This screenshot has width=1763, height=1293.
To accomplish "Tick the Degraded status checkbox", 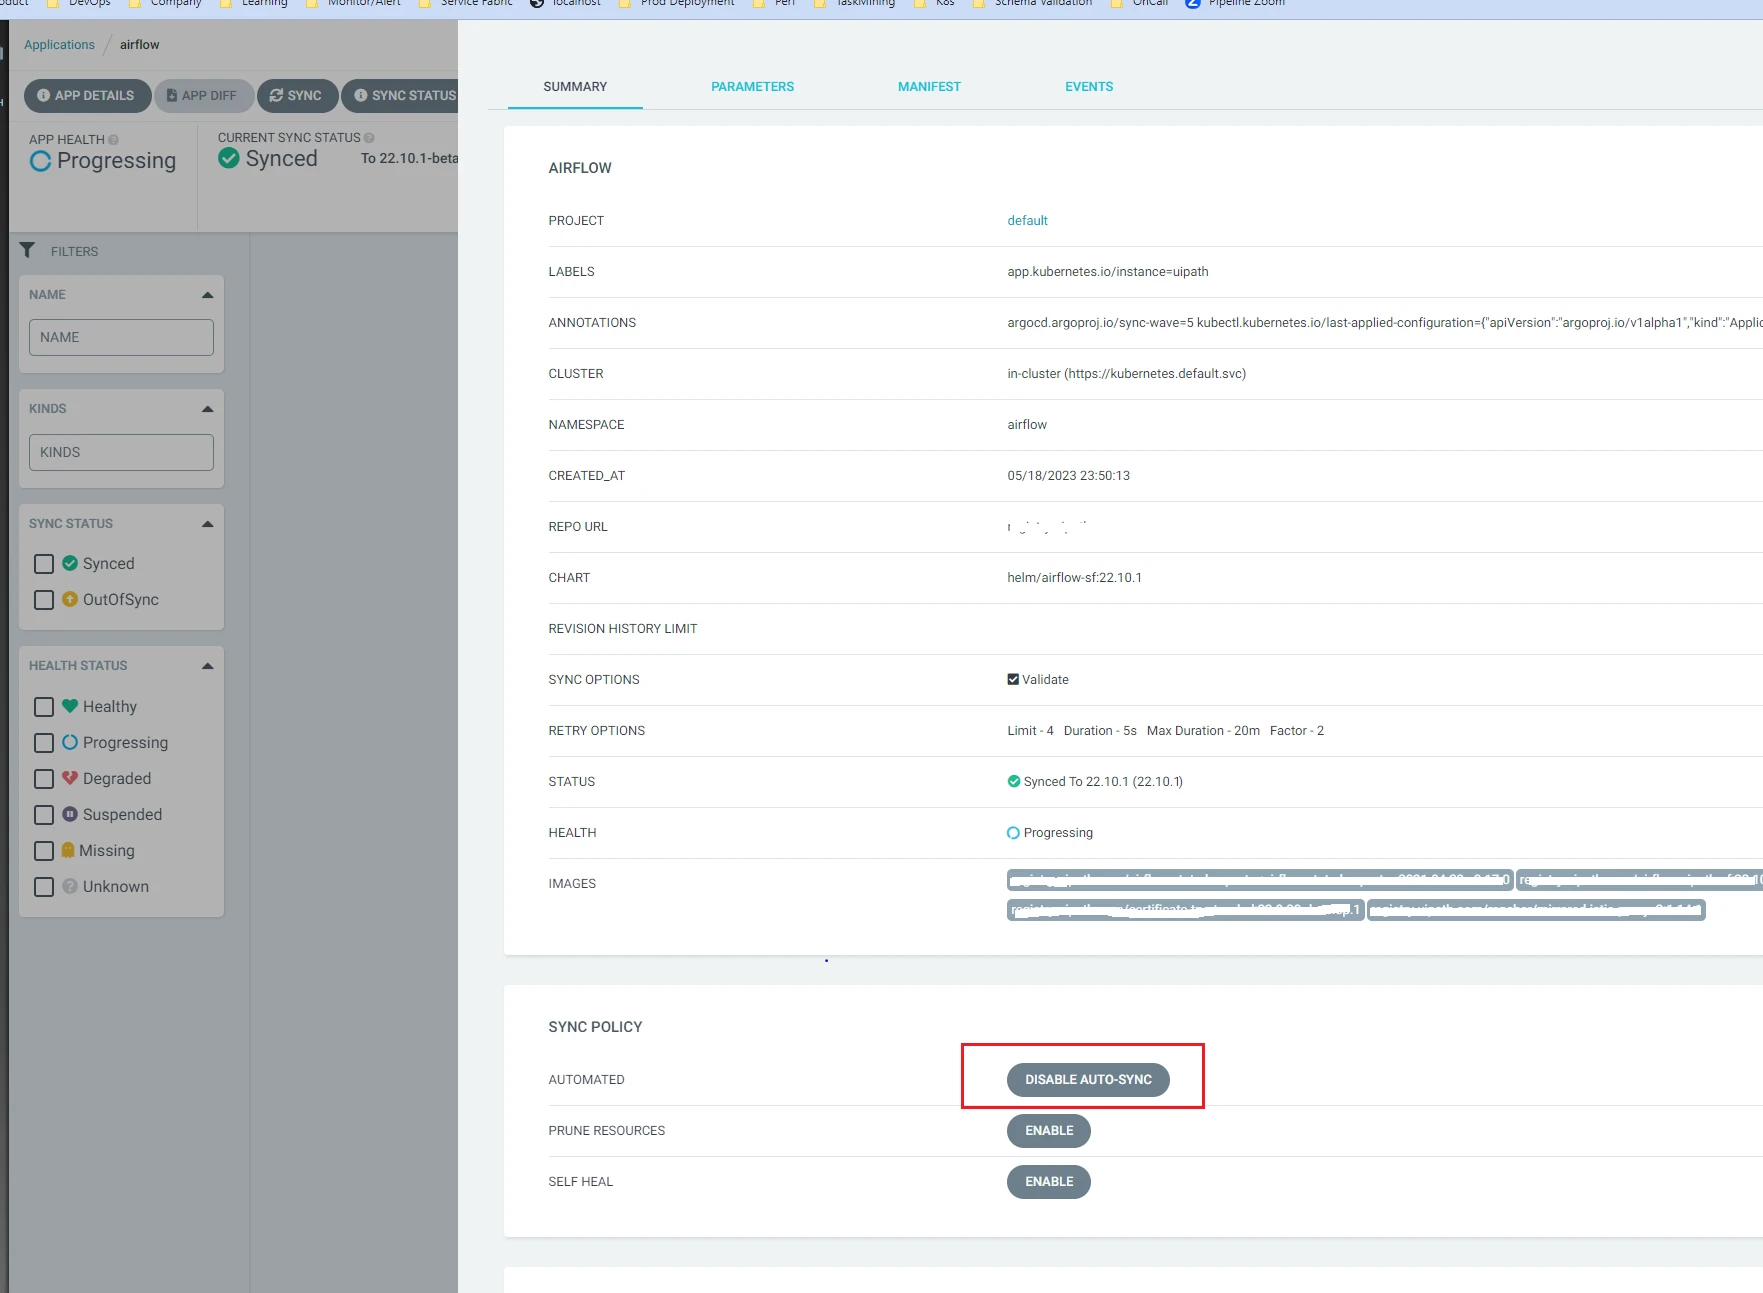I will 44,779.
